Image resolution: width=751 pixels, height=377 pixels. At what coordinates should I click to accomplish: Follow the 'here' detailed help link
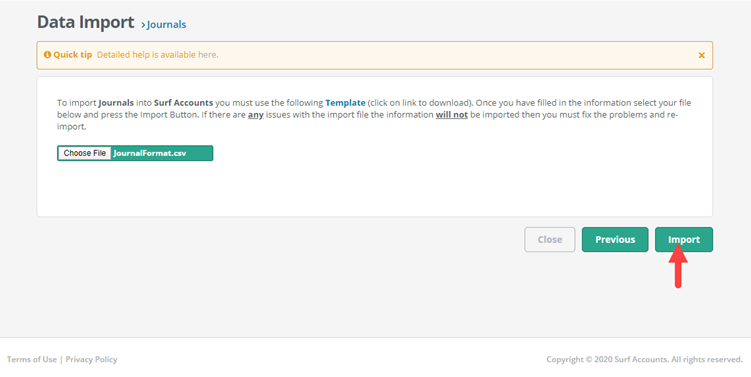tap(207, 55)
